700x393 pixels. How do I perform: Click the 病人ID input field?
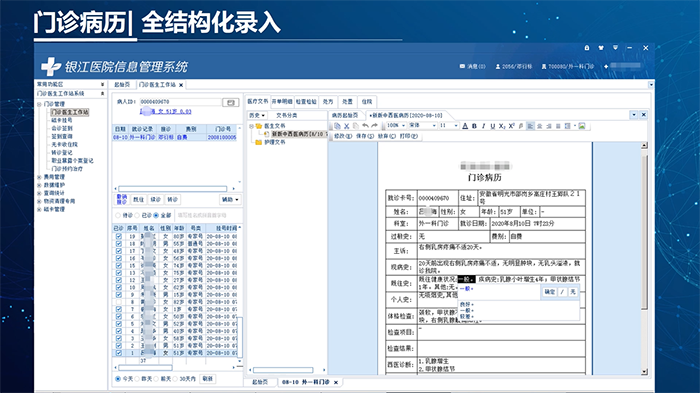[x=180, y=102]
